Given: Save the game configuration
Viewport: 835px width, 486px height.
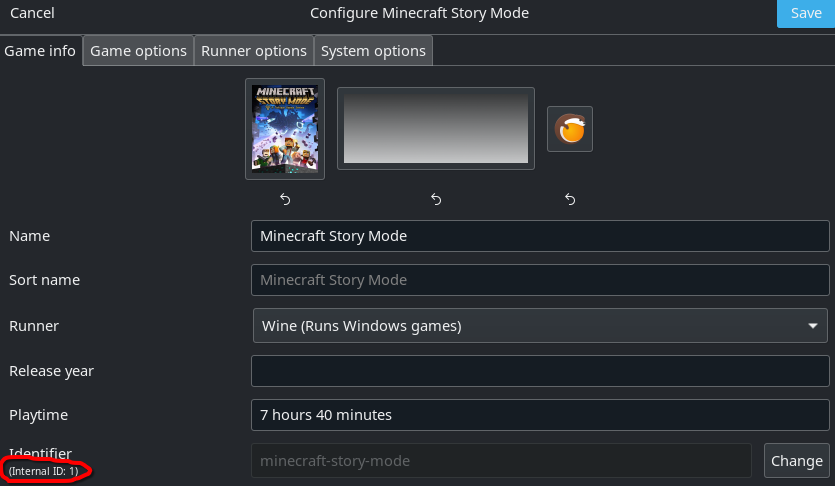Looking at the screenshot, I should coord(806,13).
